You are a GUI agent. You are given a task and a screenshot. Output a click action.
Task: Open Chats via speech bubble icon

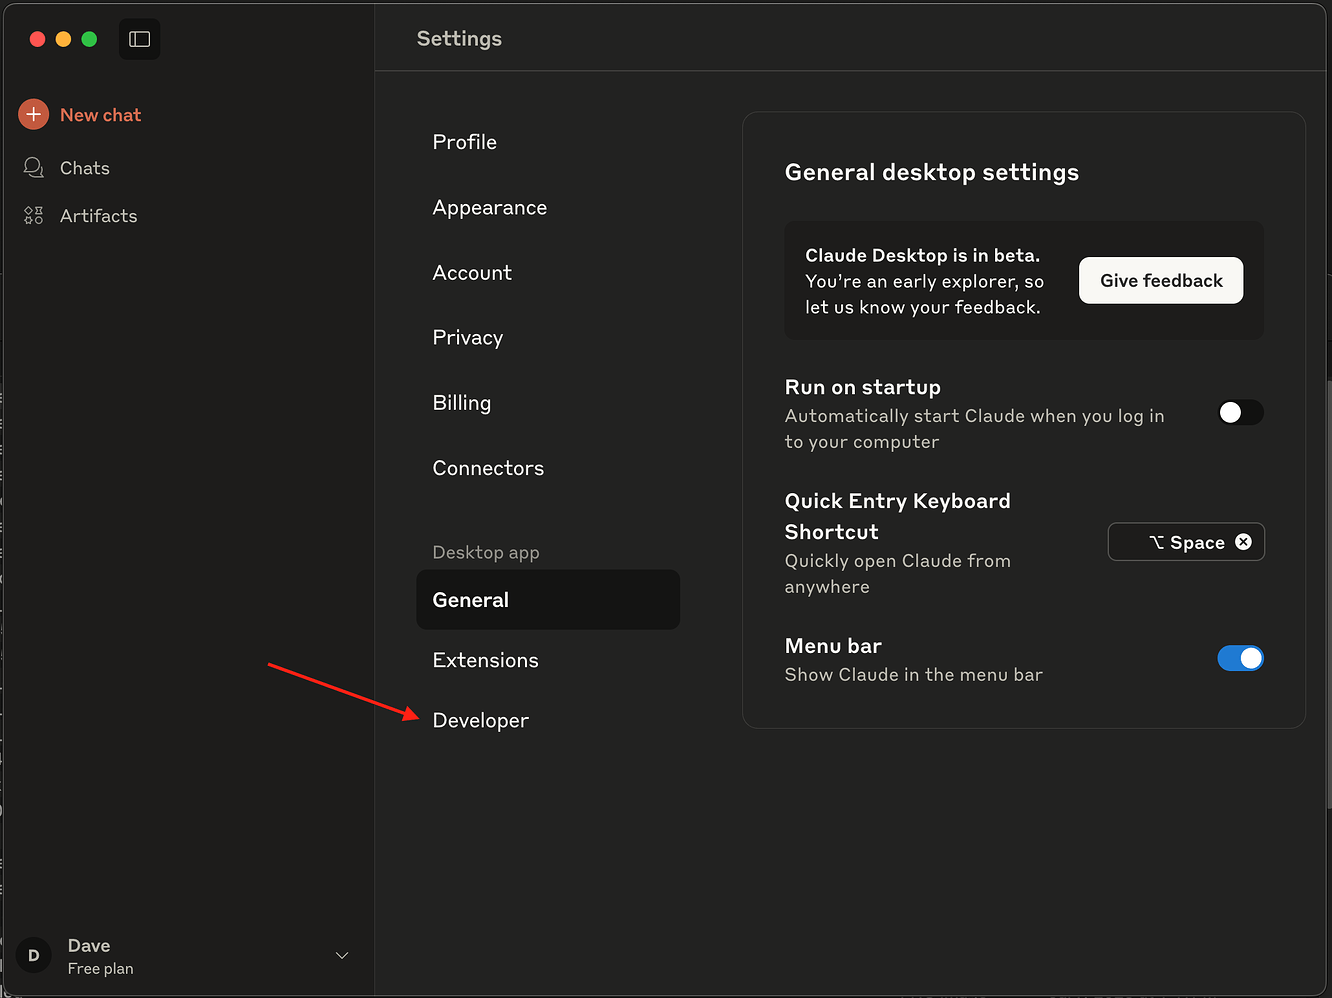tap(34, 168)
